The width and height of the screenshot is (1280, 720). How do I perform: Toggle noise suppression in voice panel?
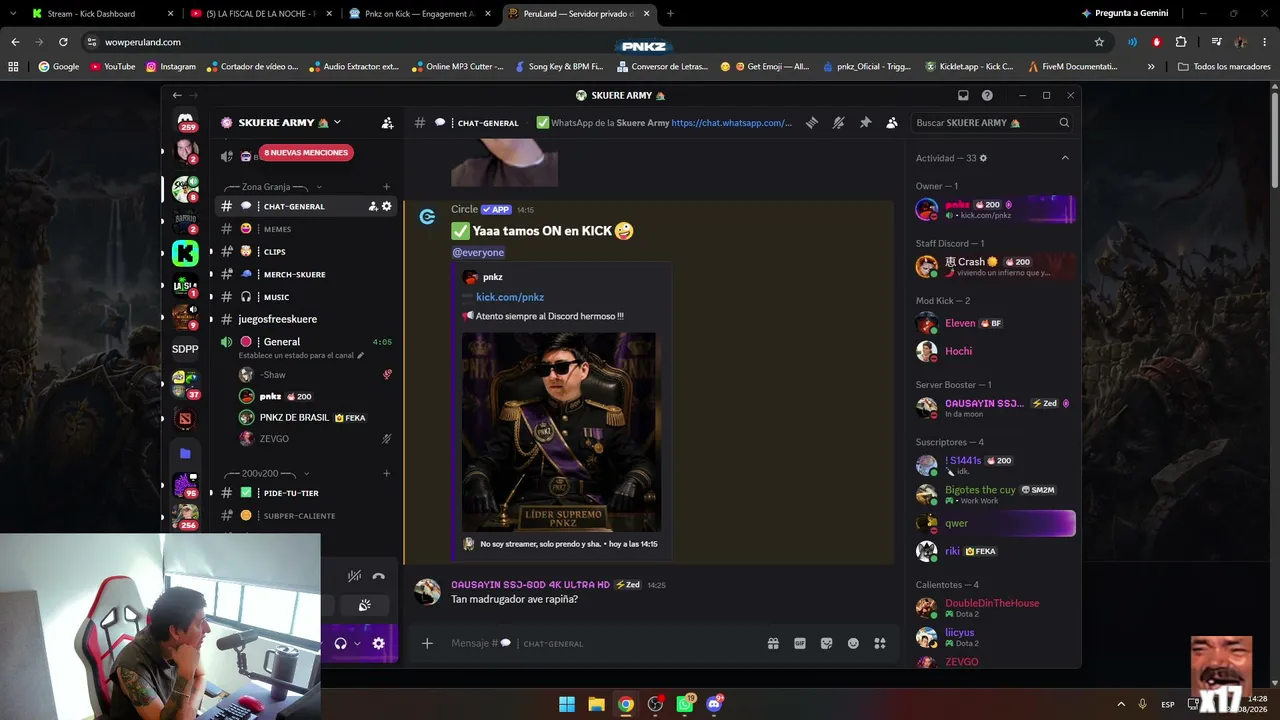click(354, 576)
